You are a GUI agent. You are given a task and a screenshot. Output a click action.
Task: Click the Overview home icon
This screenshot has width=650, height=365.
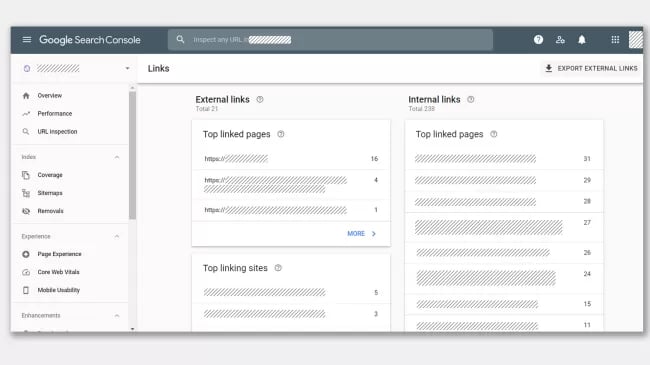click(x=26, y=96)
